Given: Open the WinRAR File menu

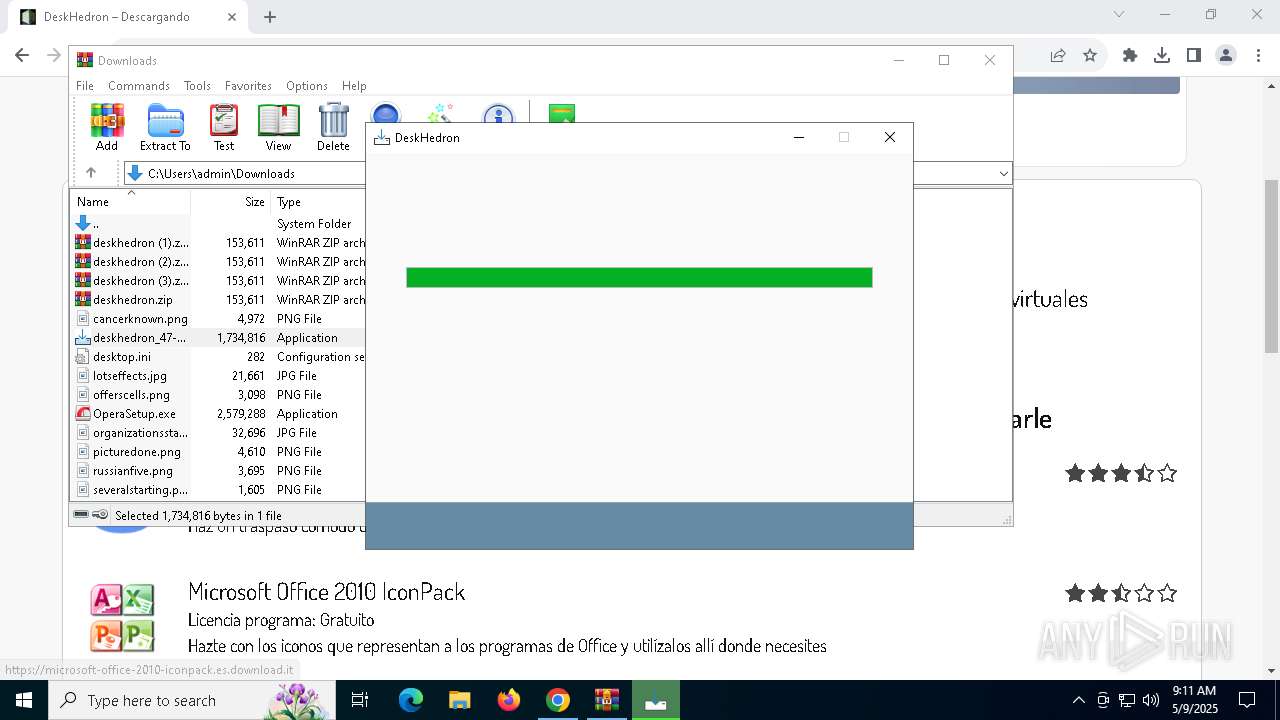Looking at the screenshot, I should click(85, 86).
